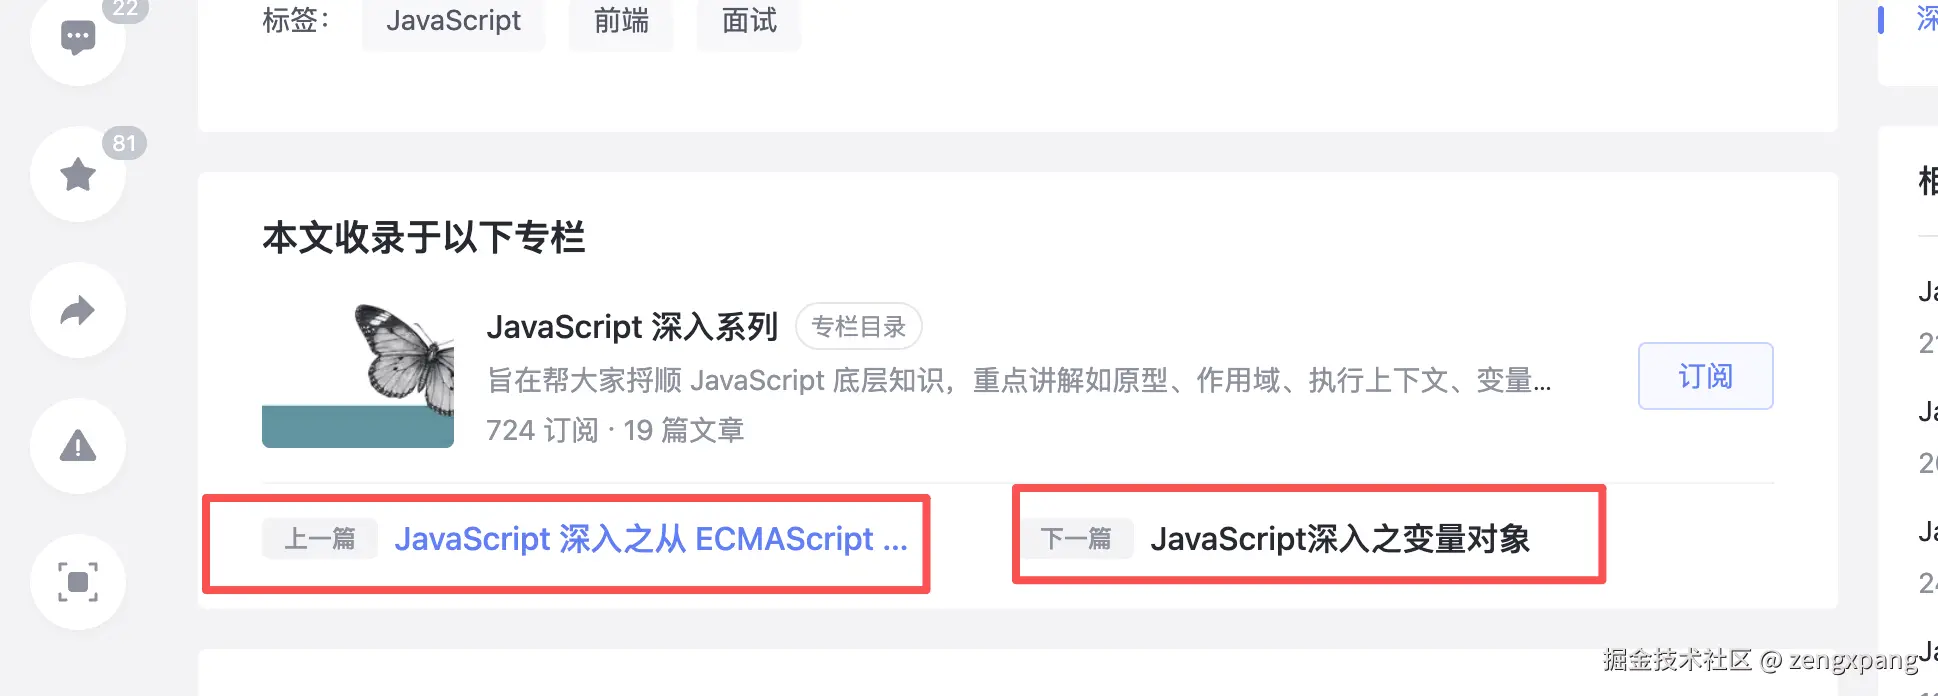Image resolution: width=1938 pixels, height=696 pixels.
Task: Click the share arrow icon
Action: coord(78,311)
